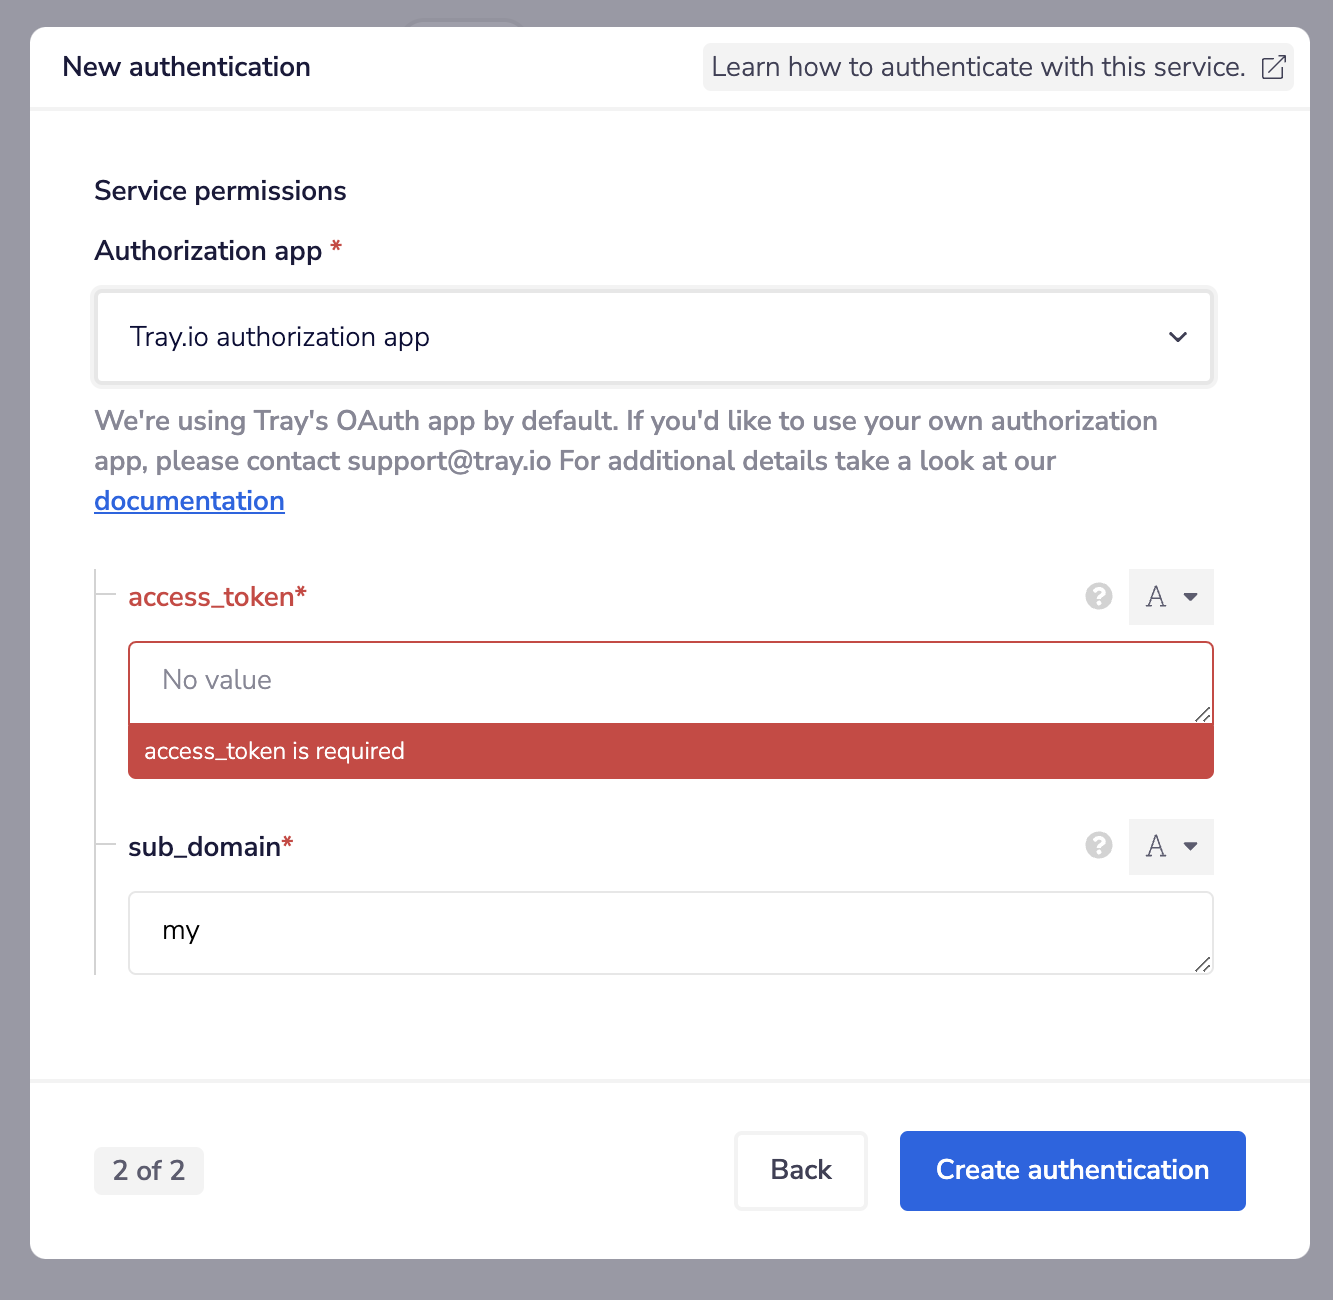
Task: Click the '2 of 2' step indicator
Action: coord(148,1170)
